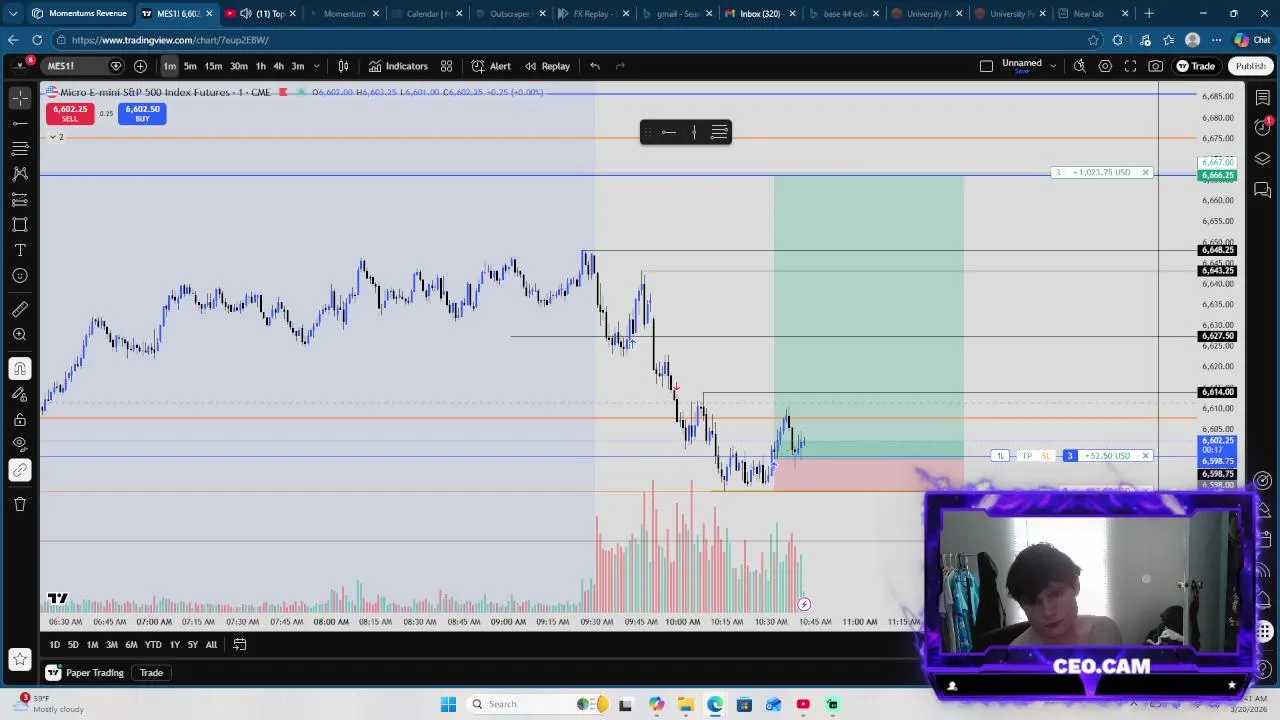The width and height of the screenshot is (1280, 720).
Task: Publish the chart idea
Action: (x=1250, y=66)
